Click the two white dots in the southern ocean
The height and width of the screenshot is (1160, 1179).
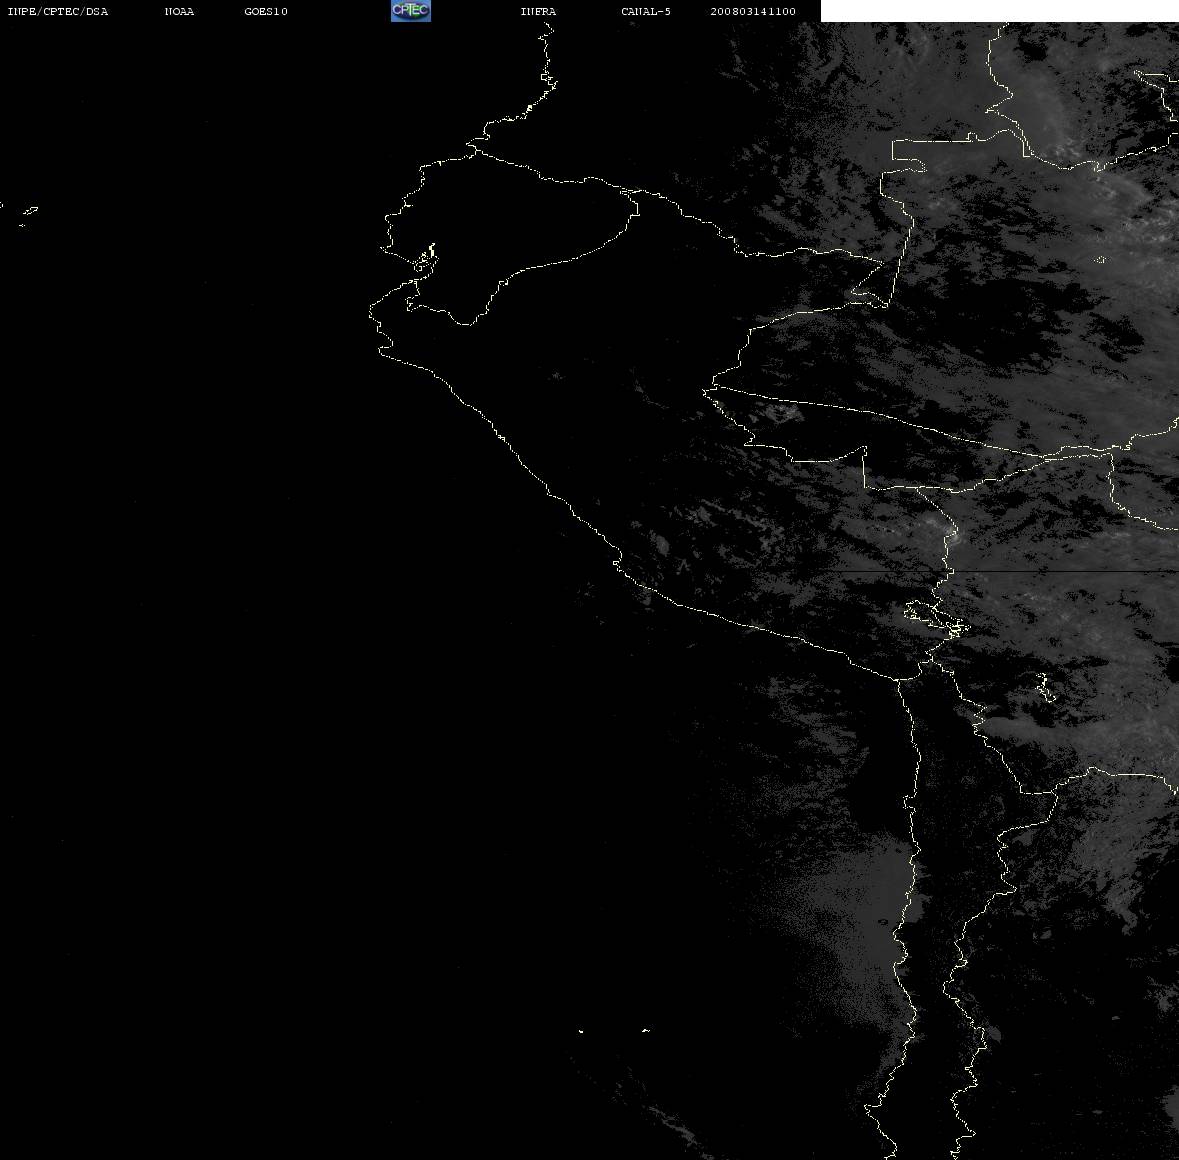pos(613,1031)
